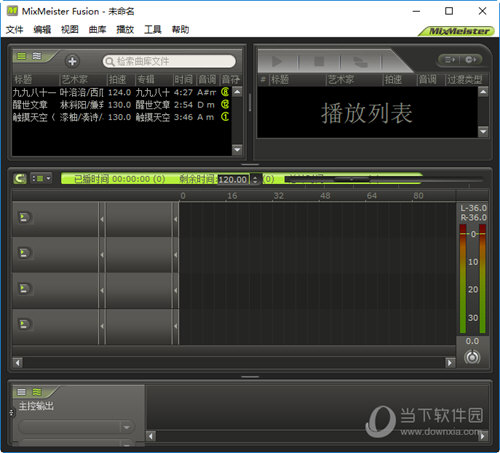
Task: Open the 工具 menu
Action: coord(153,30)
